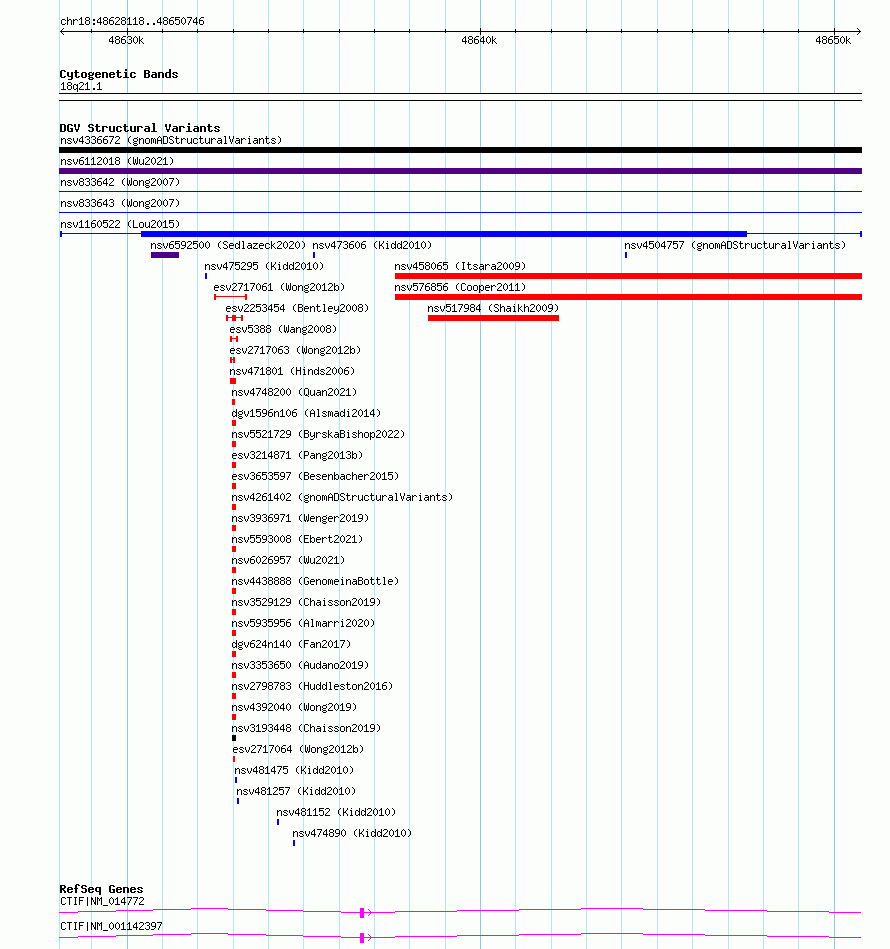Viewport: 890px width, 949px height.
Task: Click the nsv1160522 (Lou2015) label
Action: coord(120,224)
